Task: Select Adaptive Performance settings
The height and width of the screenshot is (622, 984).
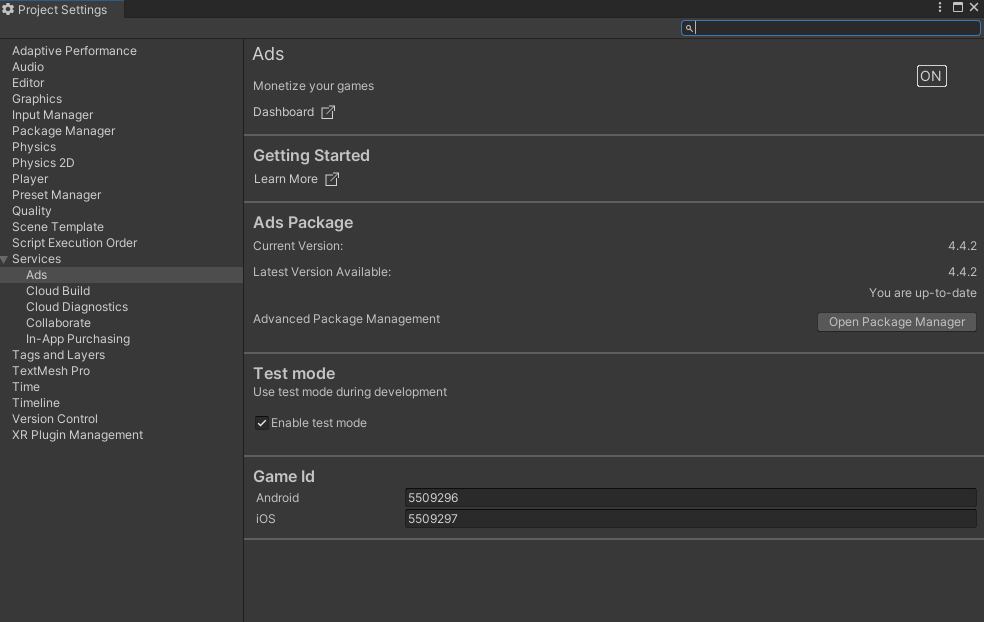Action: (74, 51)
